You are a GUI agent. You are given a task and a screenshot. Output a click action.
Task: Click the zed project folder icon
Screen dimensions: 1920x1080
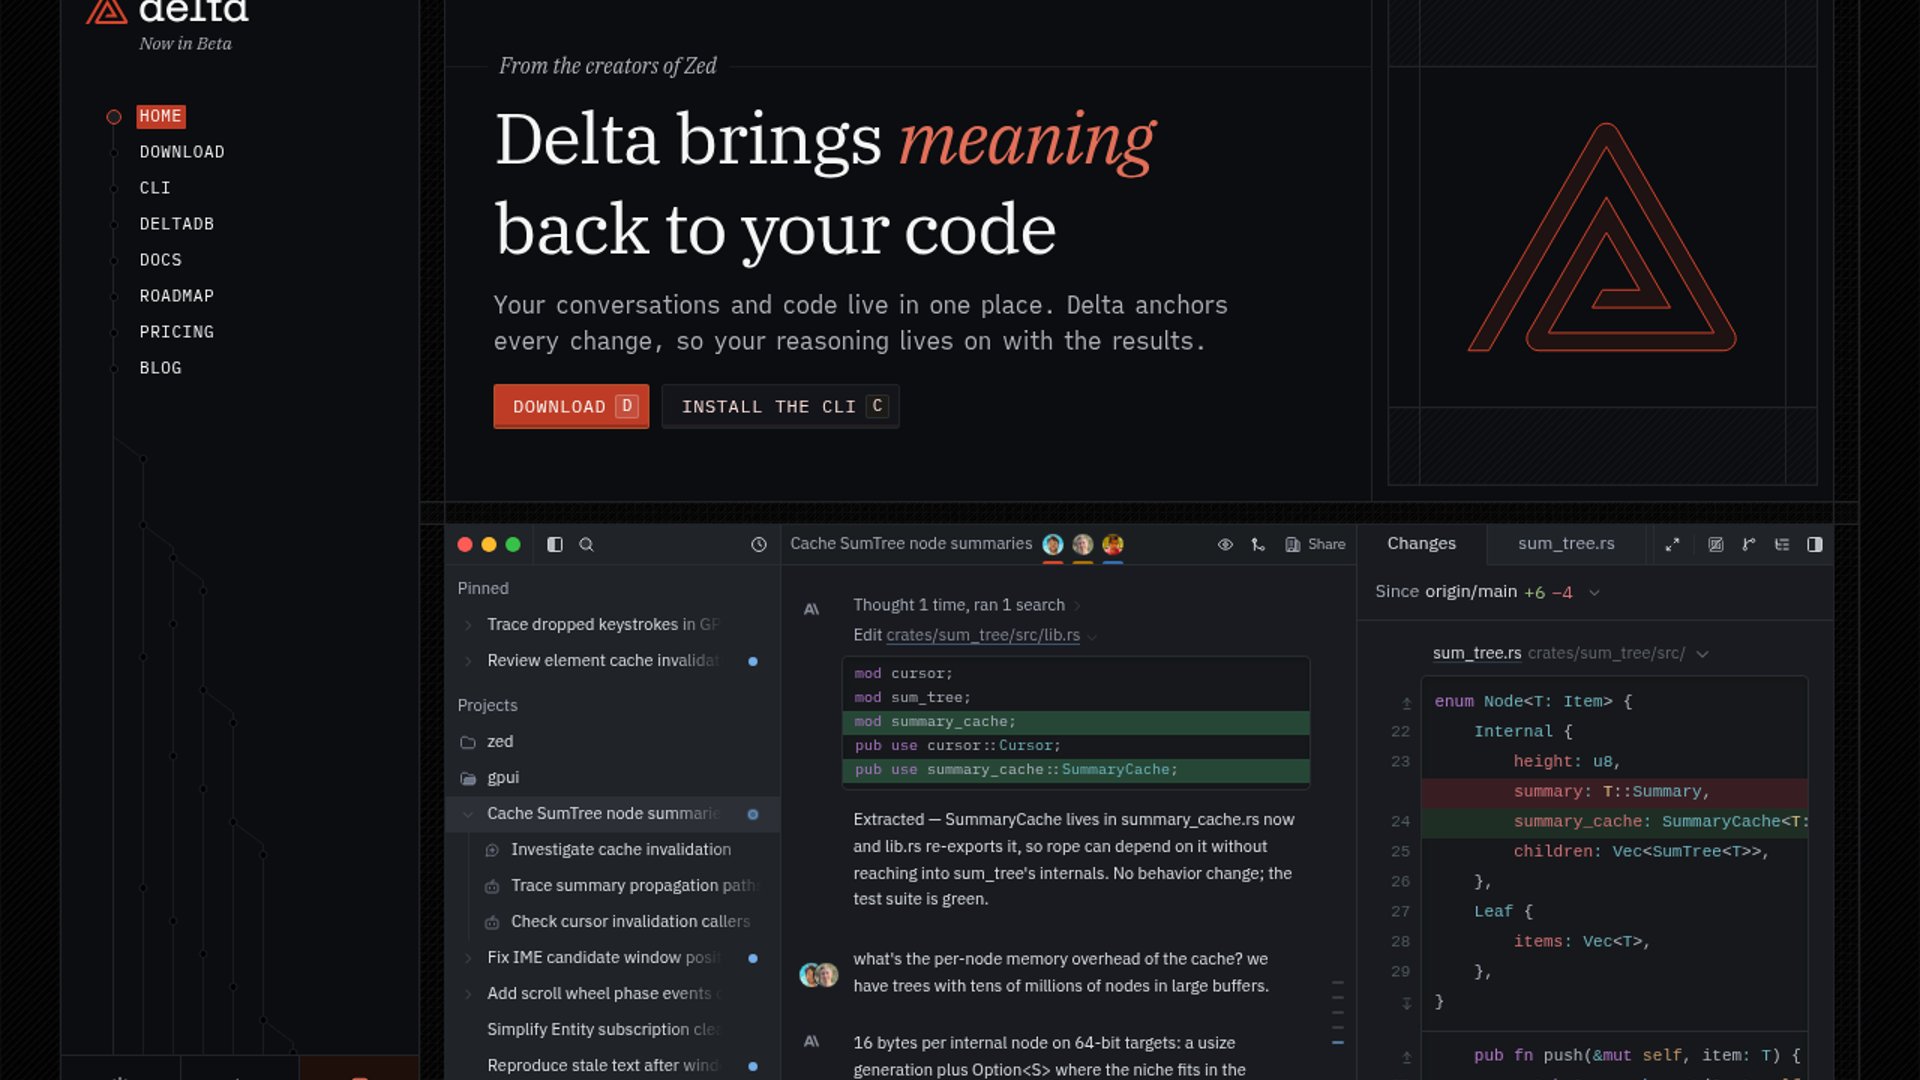pyautogui.click(x=467, y=742)
